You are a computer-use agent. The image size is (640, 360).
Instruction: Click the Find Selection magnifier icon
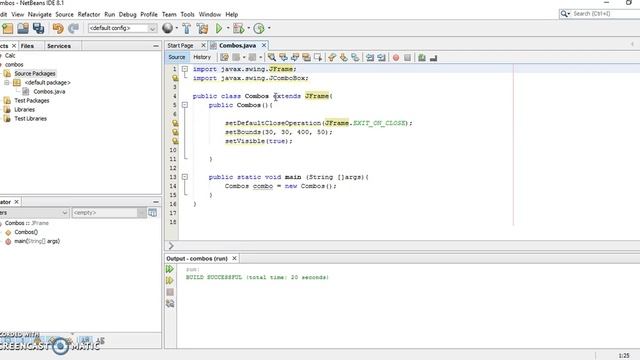pos(271,58)
